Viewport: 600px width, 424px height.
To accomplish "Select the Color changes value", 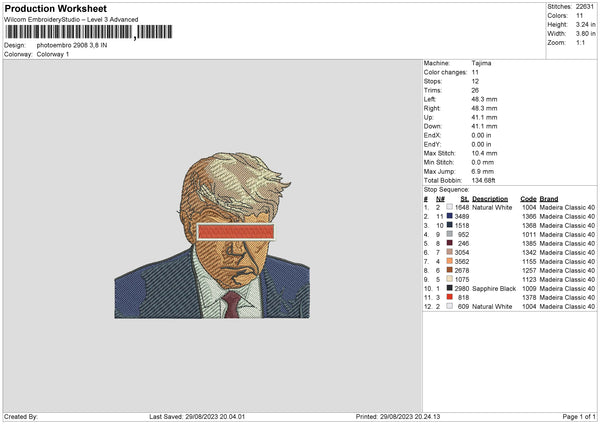I will (x=475, y=72).
